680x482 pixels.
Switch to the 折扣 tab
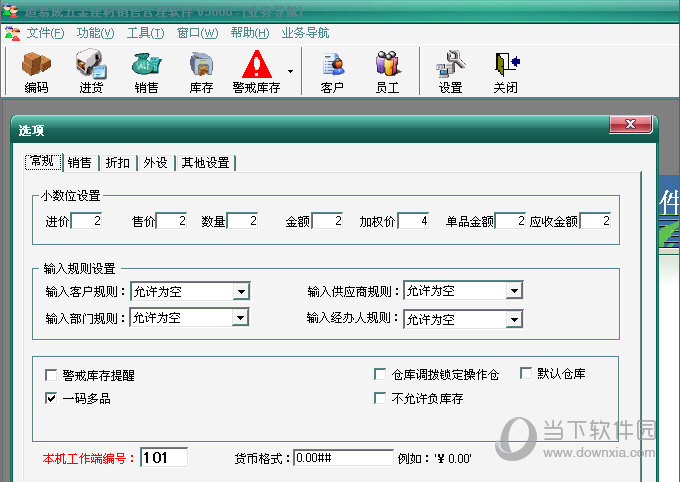pyautogui.click(x=118, y=163)
